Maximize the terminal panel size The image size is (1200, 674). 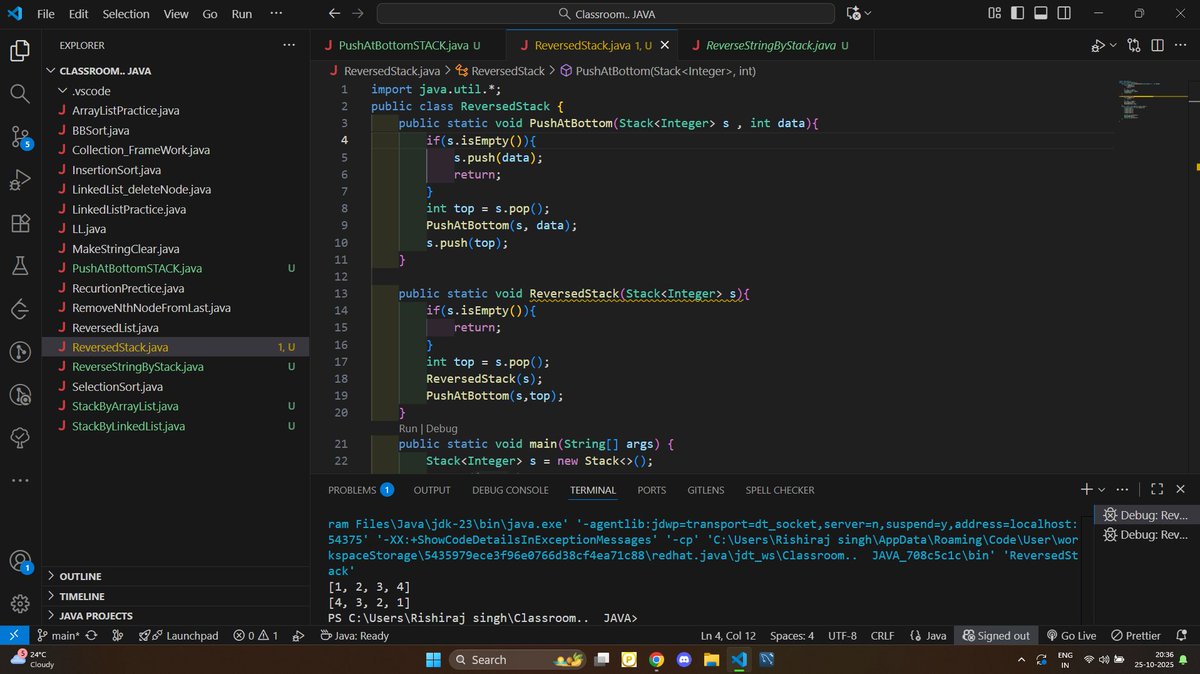point(1157,489)
